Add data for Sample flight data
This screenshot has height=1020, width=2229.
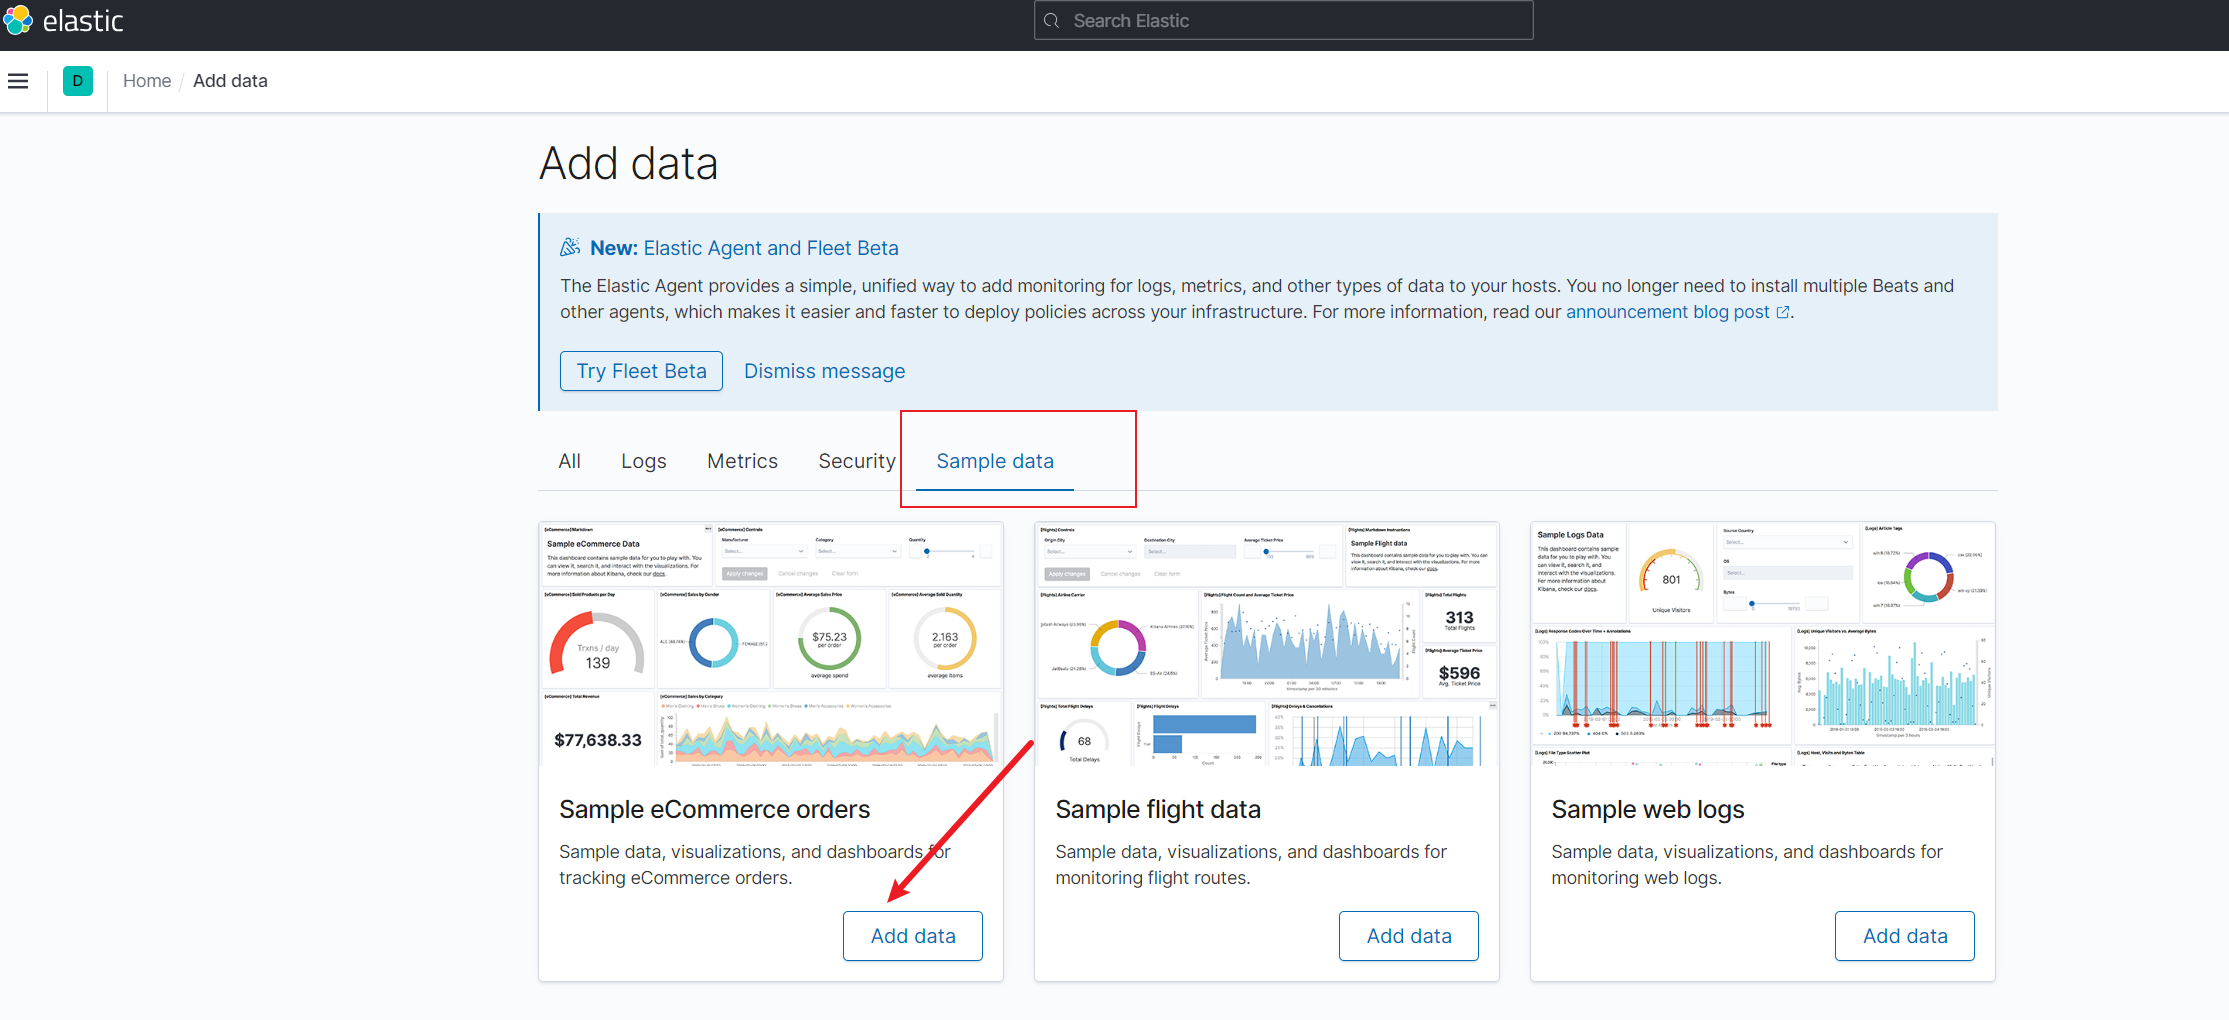tap(1408, 936)
